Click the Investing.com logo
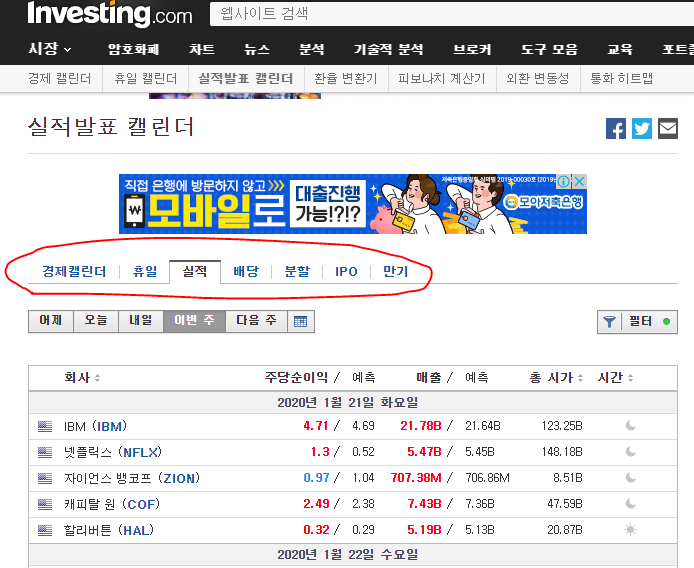The height and width of the screenshot is (568, 694). coord(110,14)
